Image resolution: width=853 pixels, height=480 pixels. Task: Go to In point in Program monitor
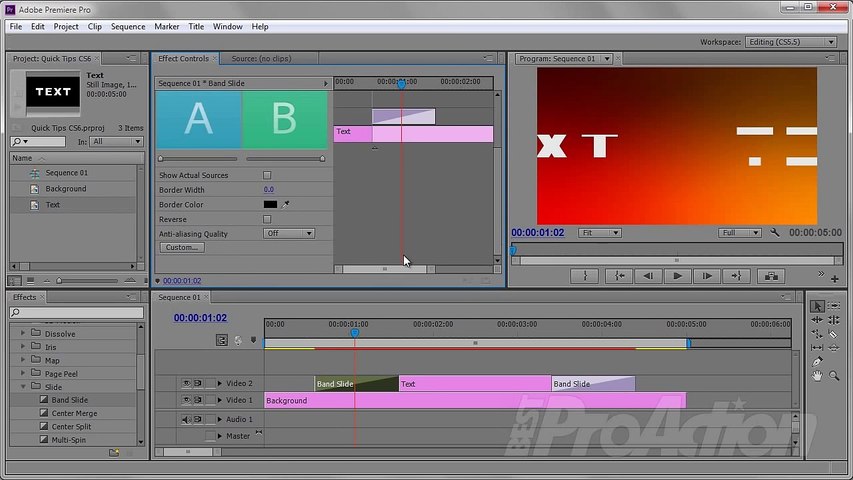(619, 276)
